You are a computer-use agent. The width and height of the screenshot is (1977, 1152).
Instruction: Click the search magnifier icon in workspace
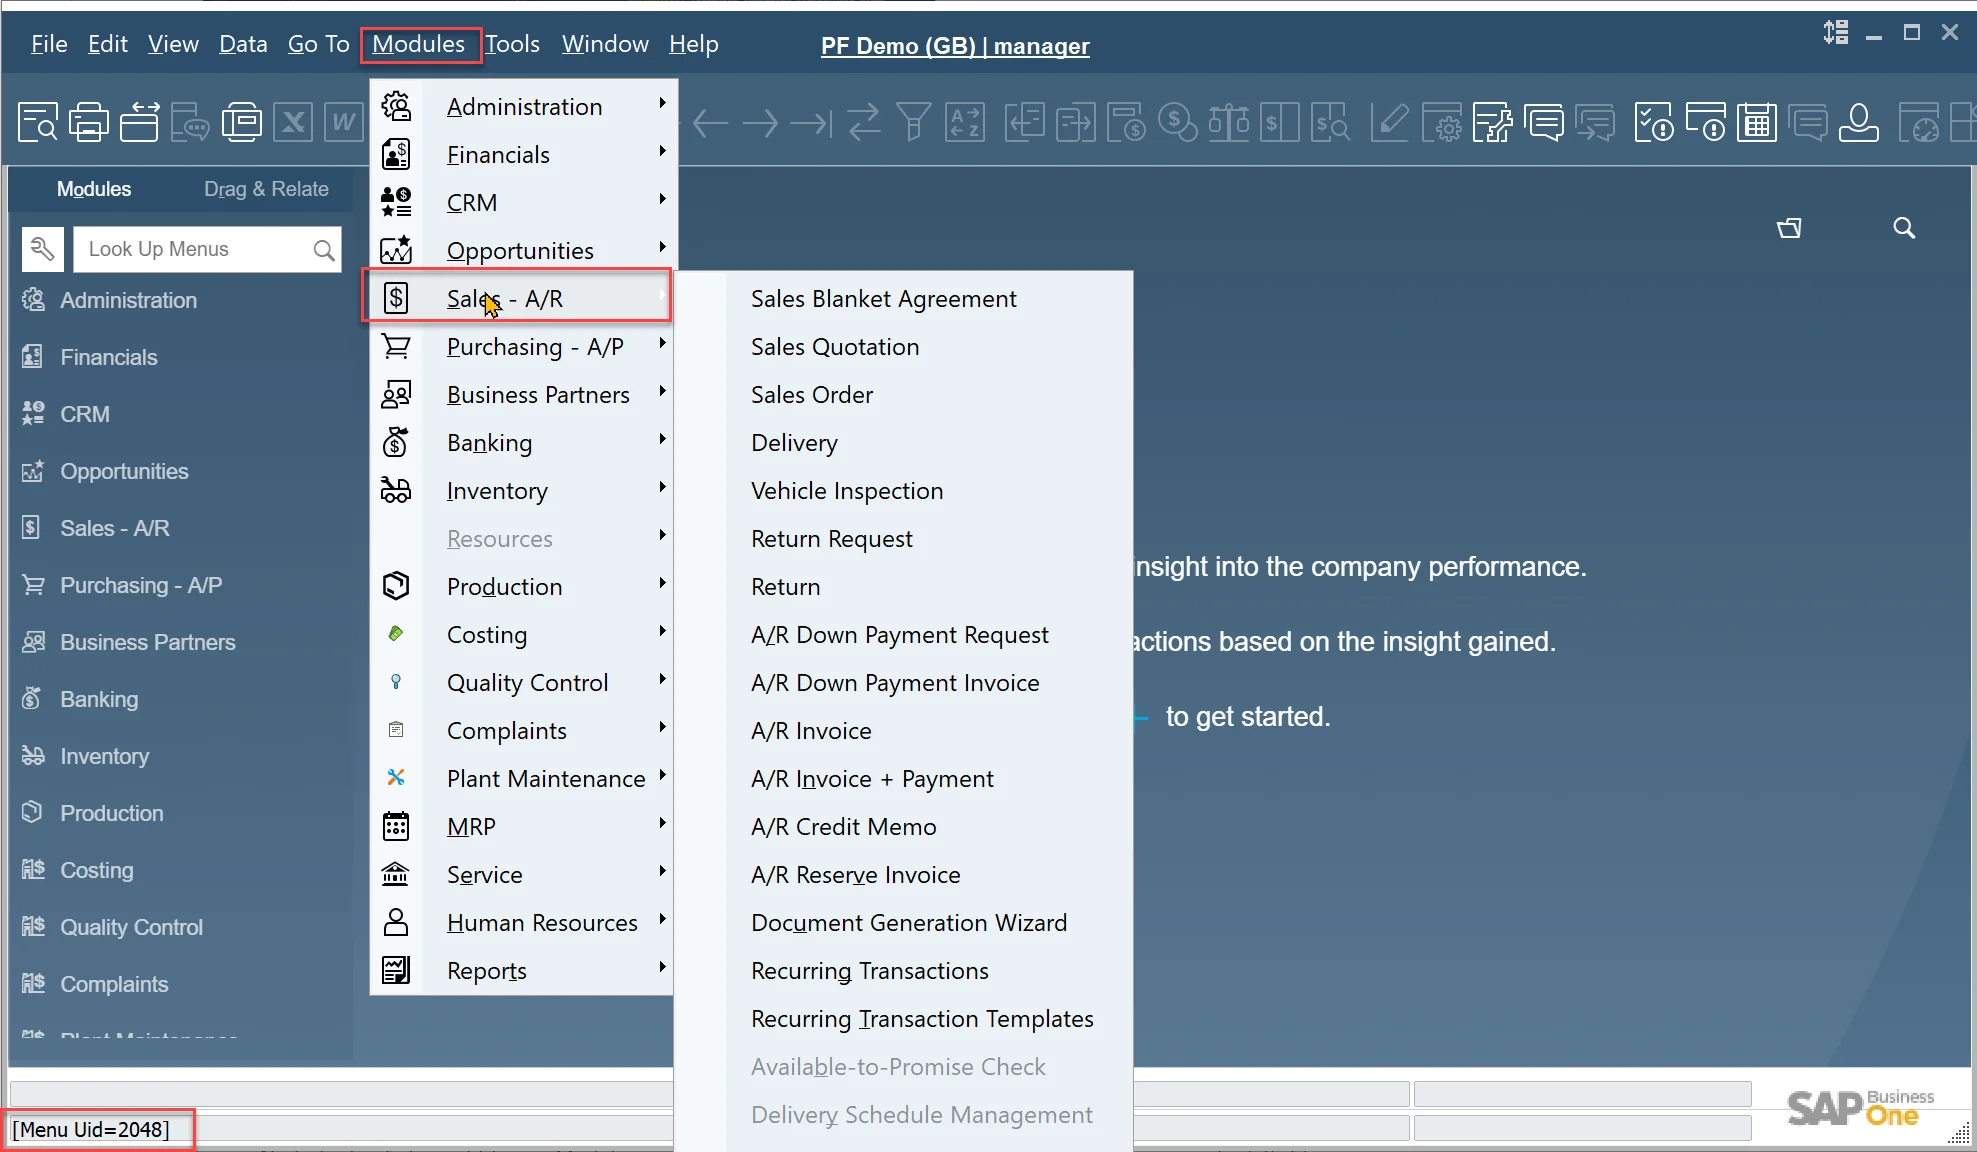1904,228
